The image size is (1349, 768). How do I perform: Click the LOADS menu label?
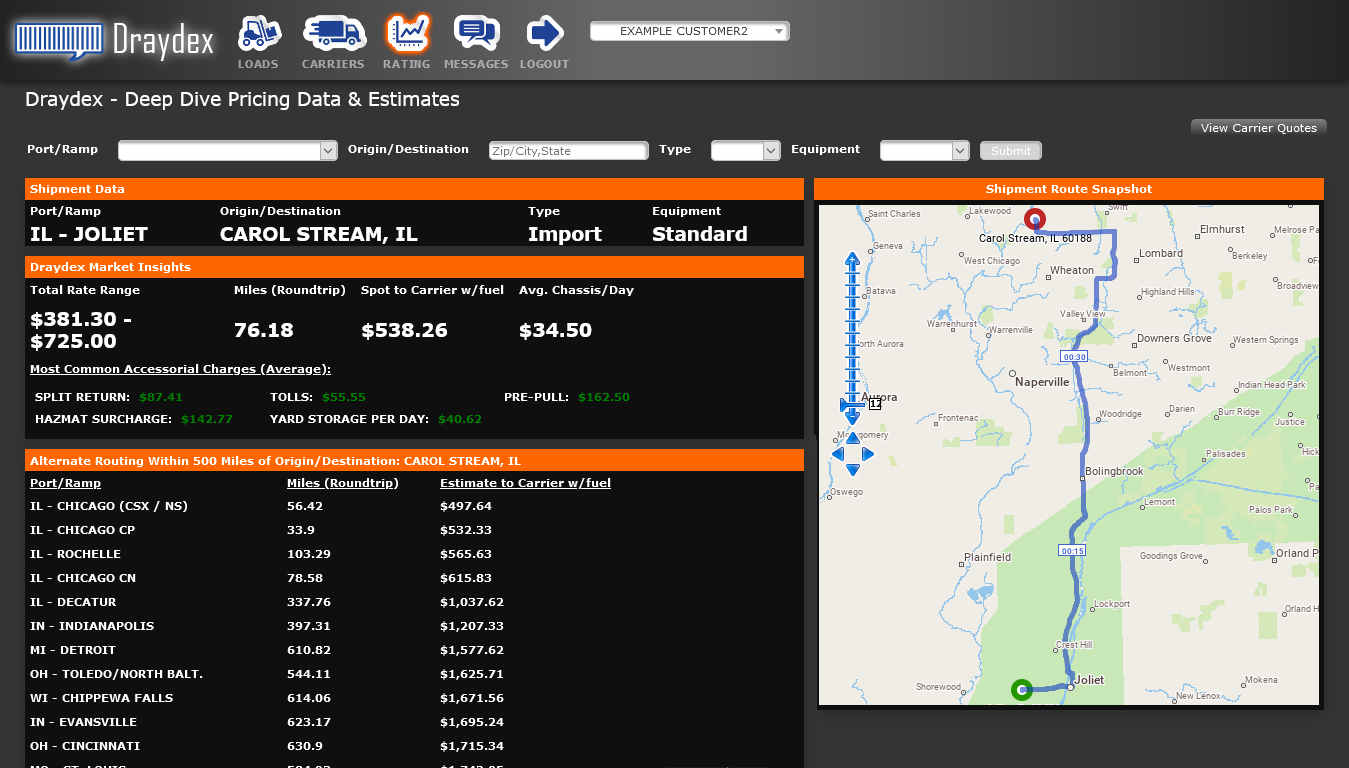258,64
